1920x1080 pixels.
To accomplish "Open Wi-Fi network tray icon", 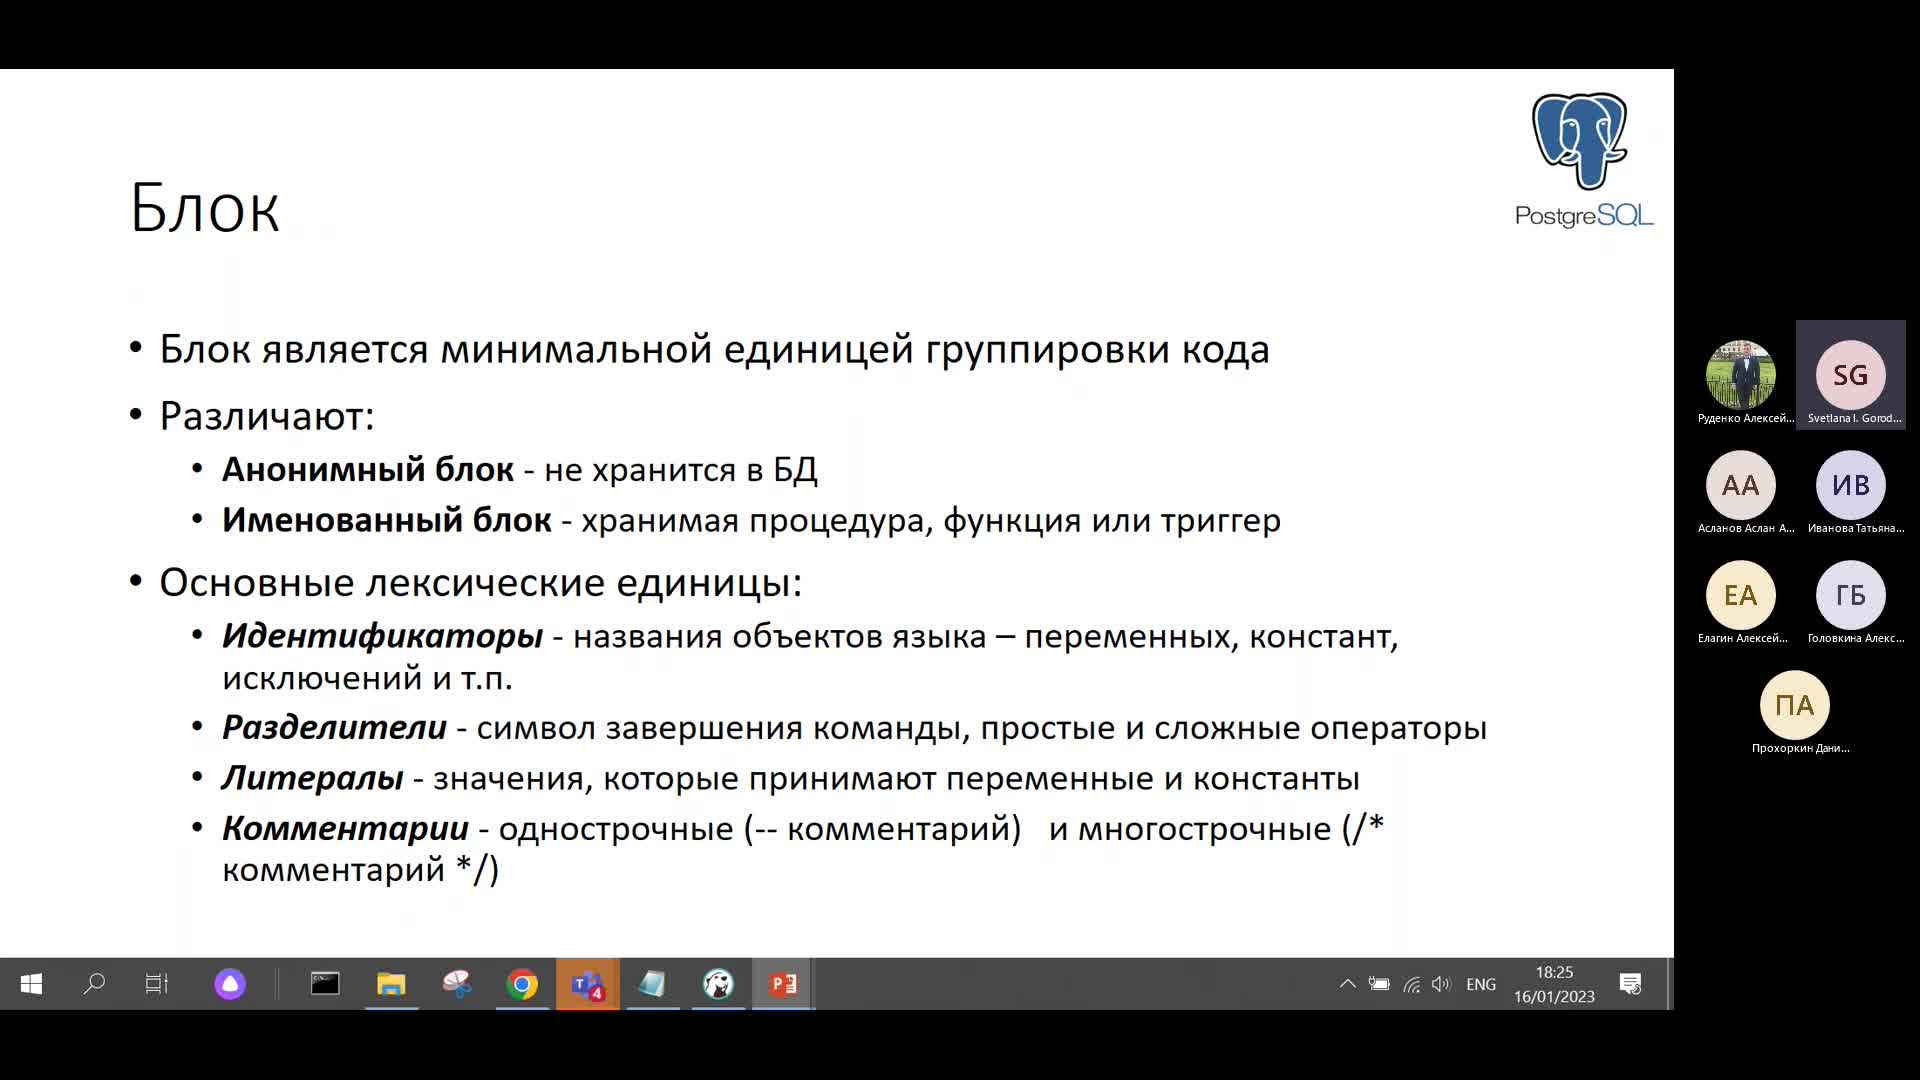I will tap(1411, 984).
